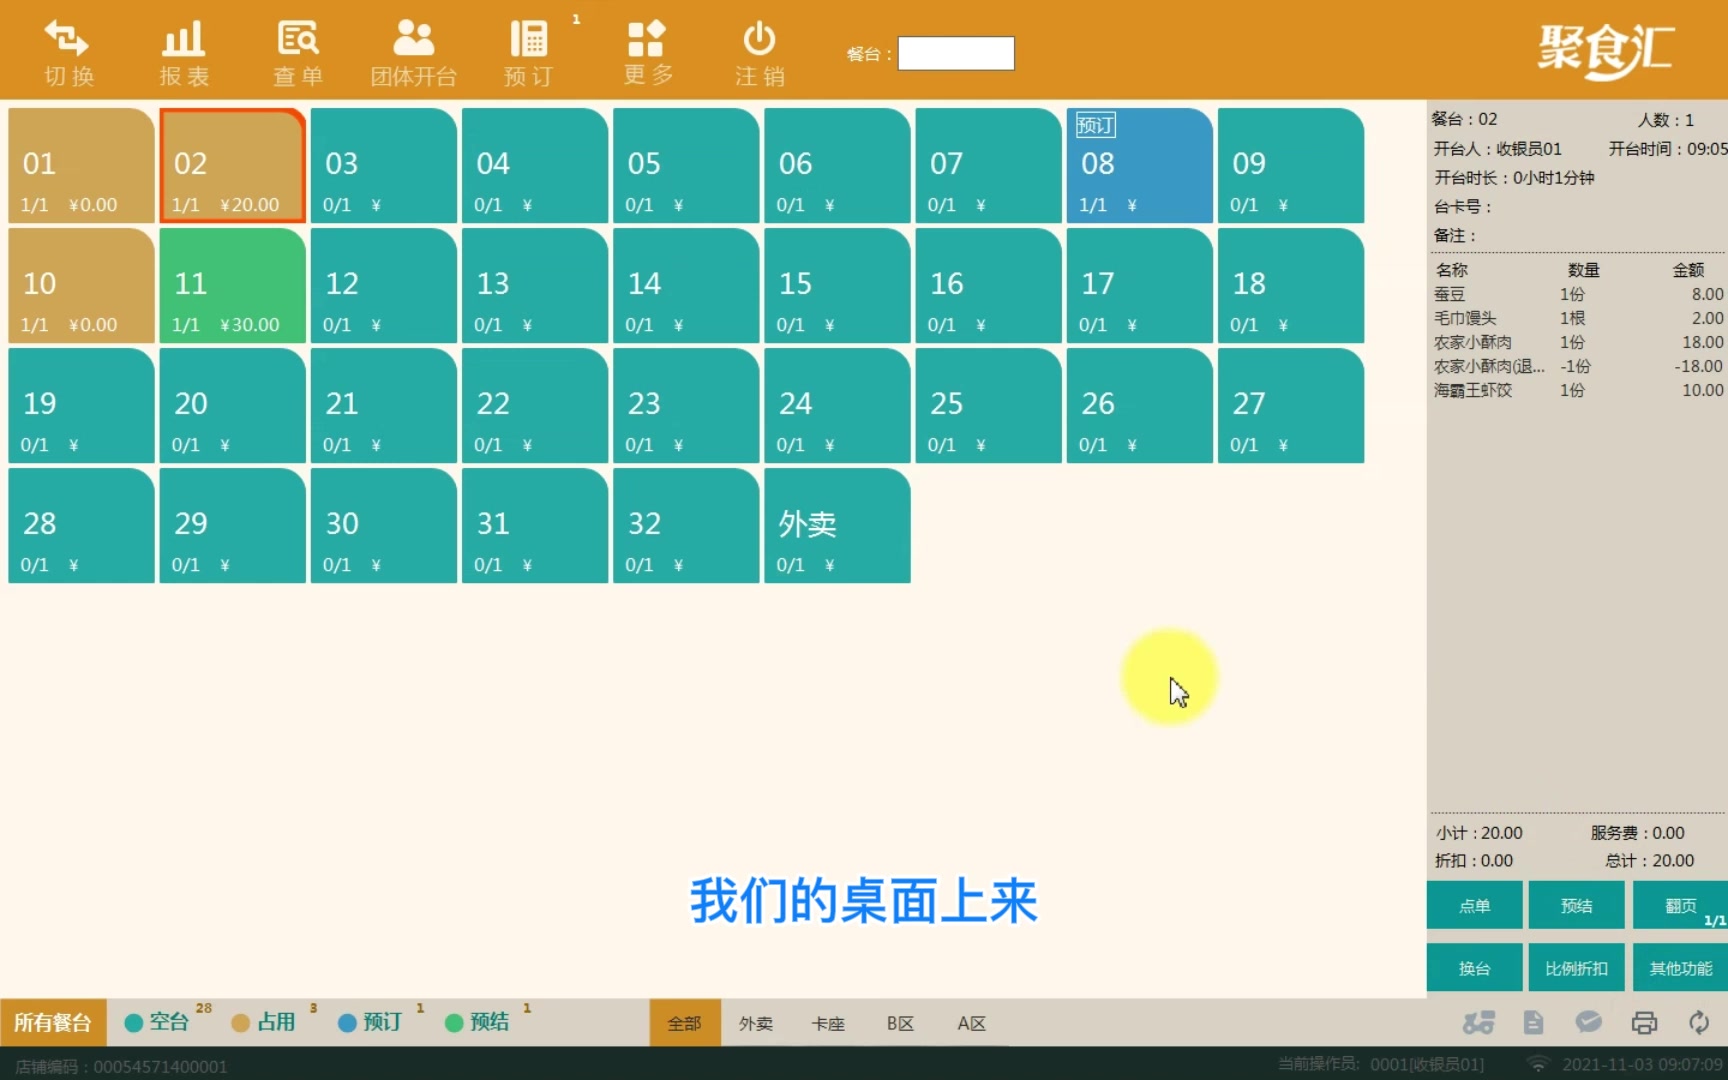This screenshot has height=1080, width=1728.
Task: Open the document receipt icon
Action: [1533, 1022]
